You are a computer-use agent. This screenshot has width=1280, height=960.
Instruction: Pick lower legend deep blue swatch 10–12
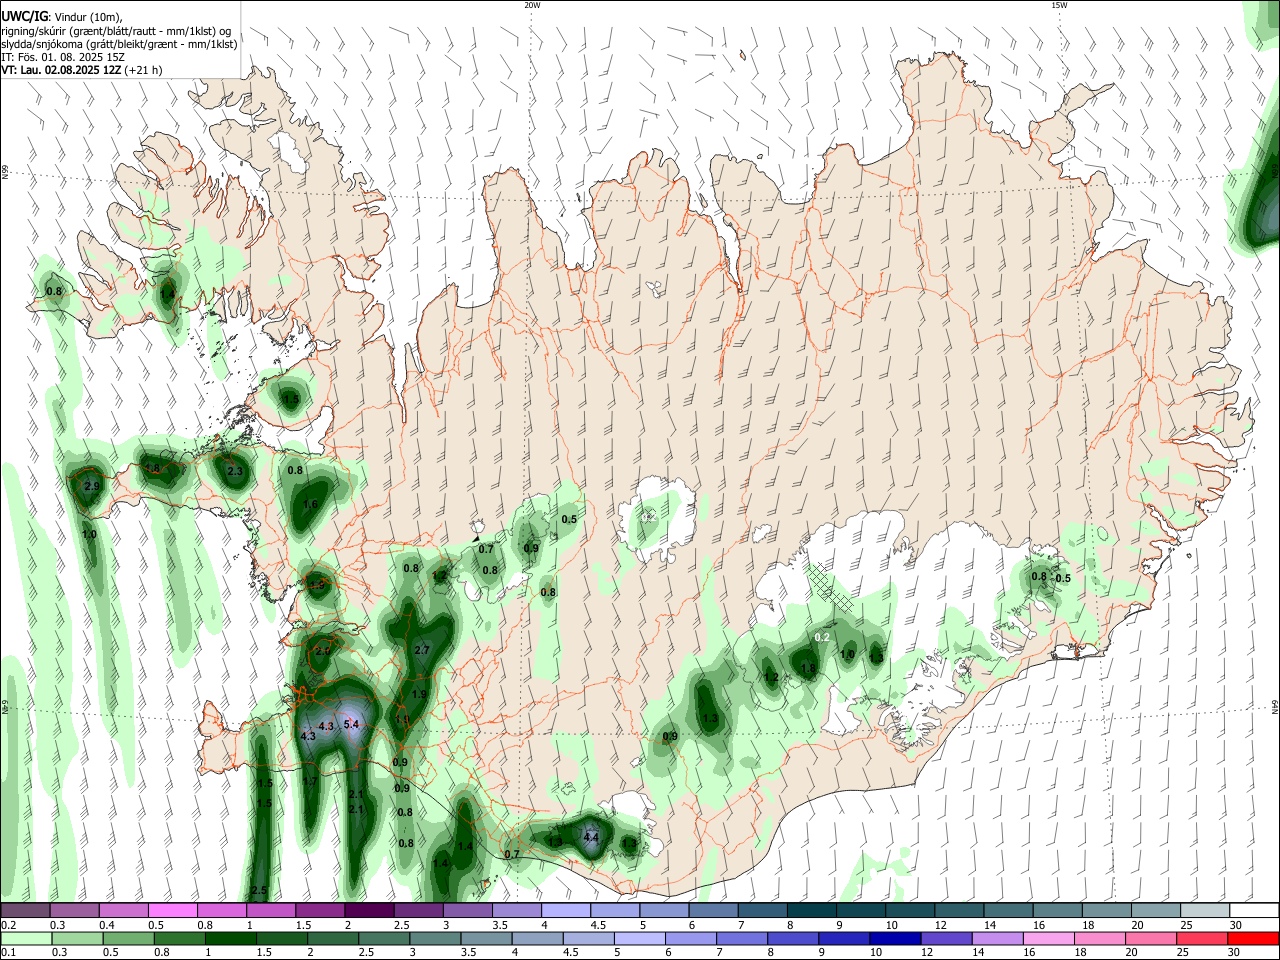point(896,938)
